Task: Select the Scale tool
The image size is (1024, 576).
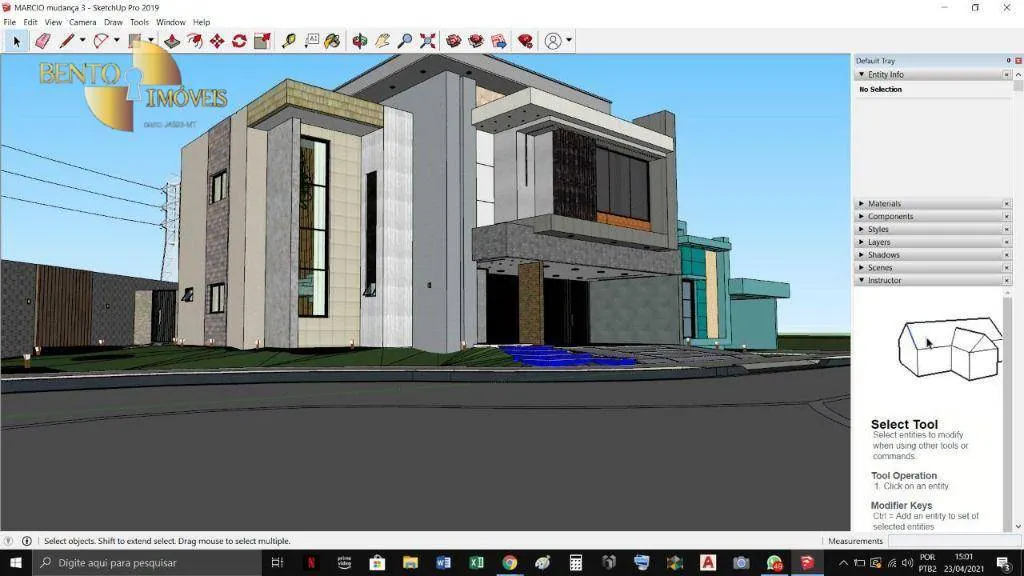Action: (x=262, y=41)
